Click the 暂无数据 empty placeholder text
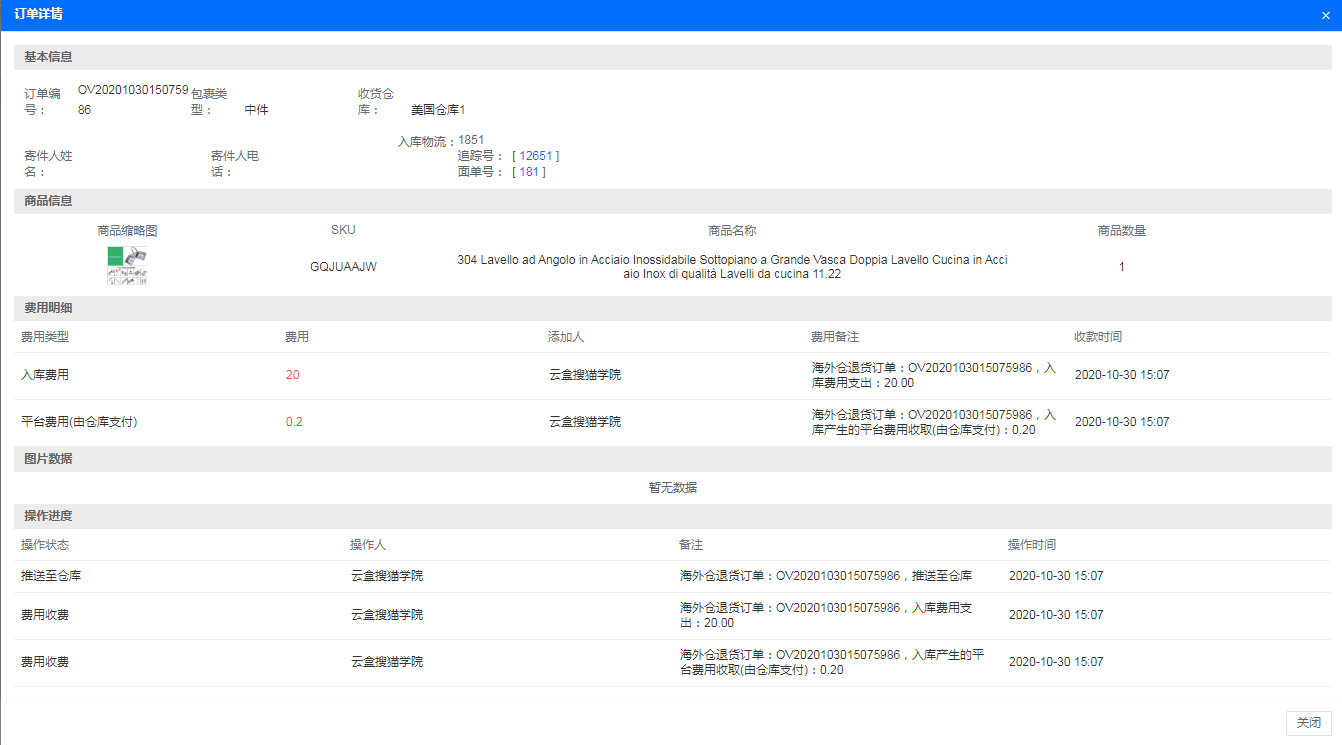The image size is (1342, 745). pos(672,488)
